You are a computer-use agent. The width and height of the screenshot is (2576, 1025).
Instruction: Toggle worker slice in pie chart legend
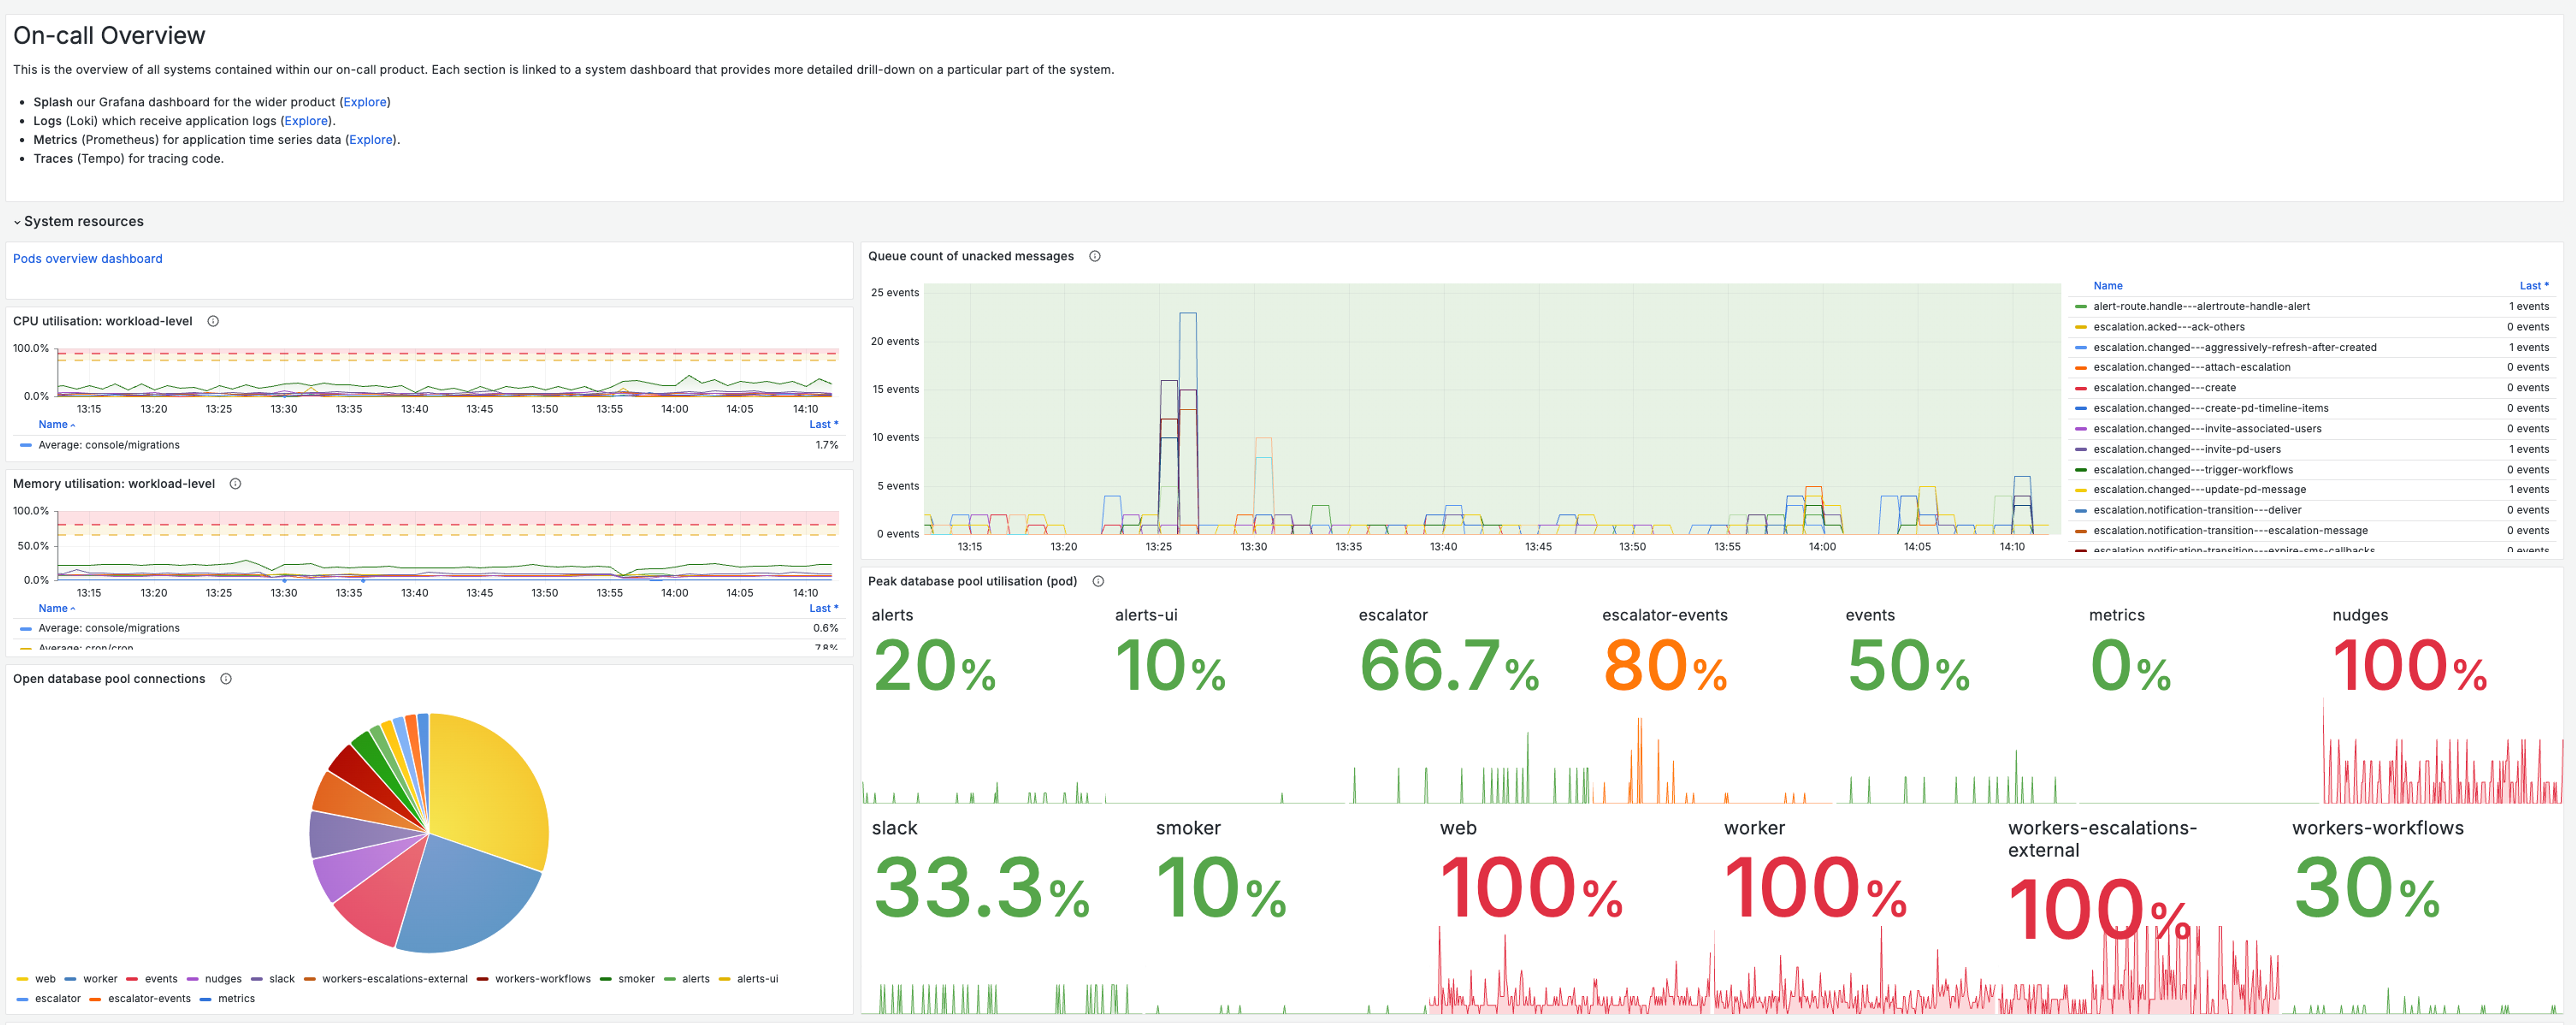pyautogui.click(x=100, y=979)
